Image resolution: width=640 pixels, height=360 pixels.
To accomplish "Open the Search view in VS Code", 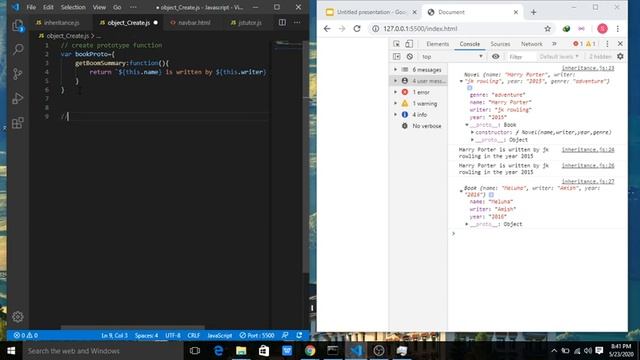I will click(x=18, y=49).
